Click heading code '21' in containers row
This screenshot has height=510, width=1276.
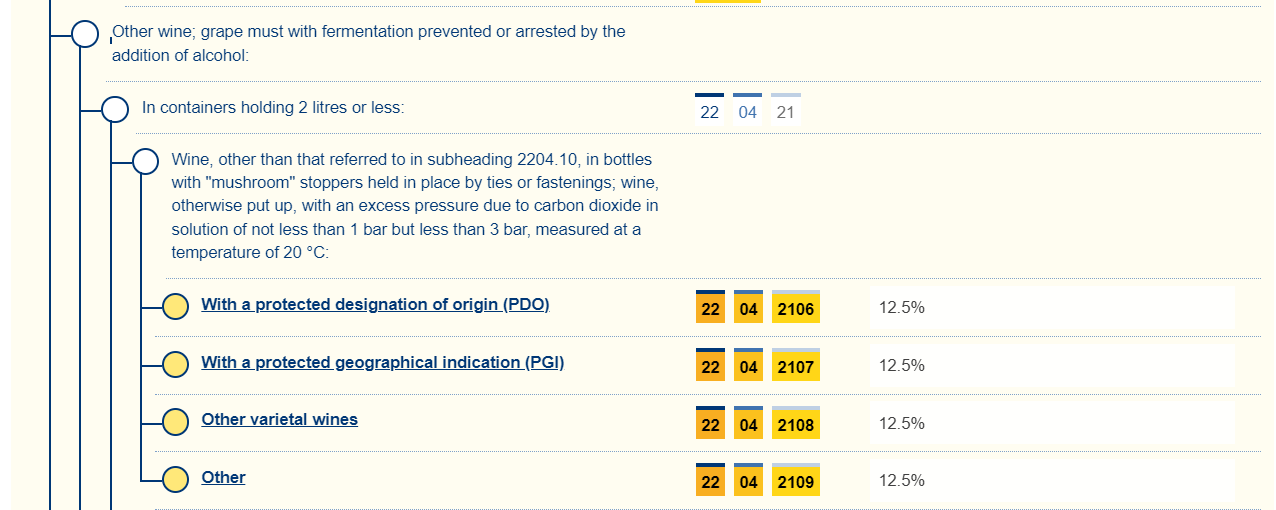click(x=785, y=112)
